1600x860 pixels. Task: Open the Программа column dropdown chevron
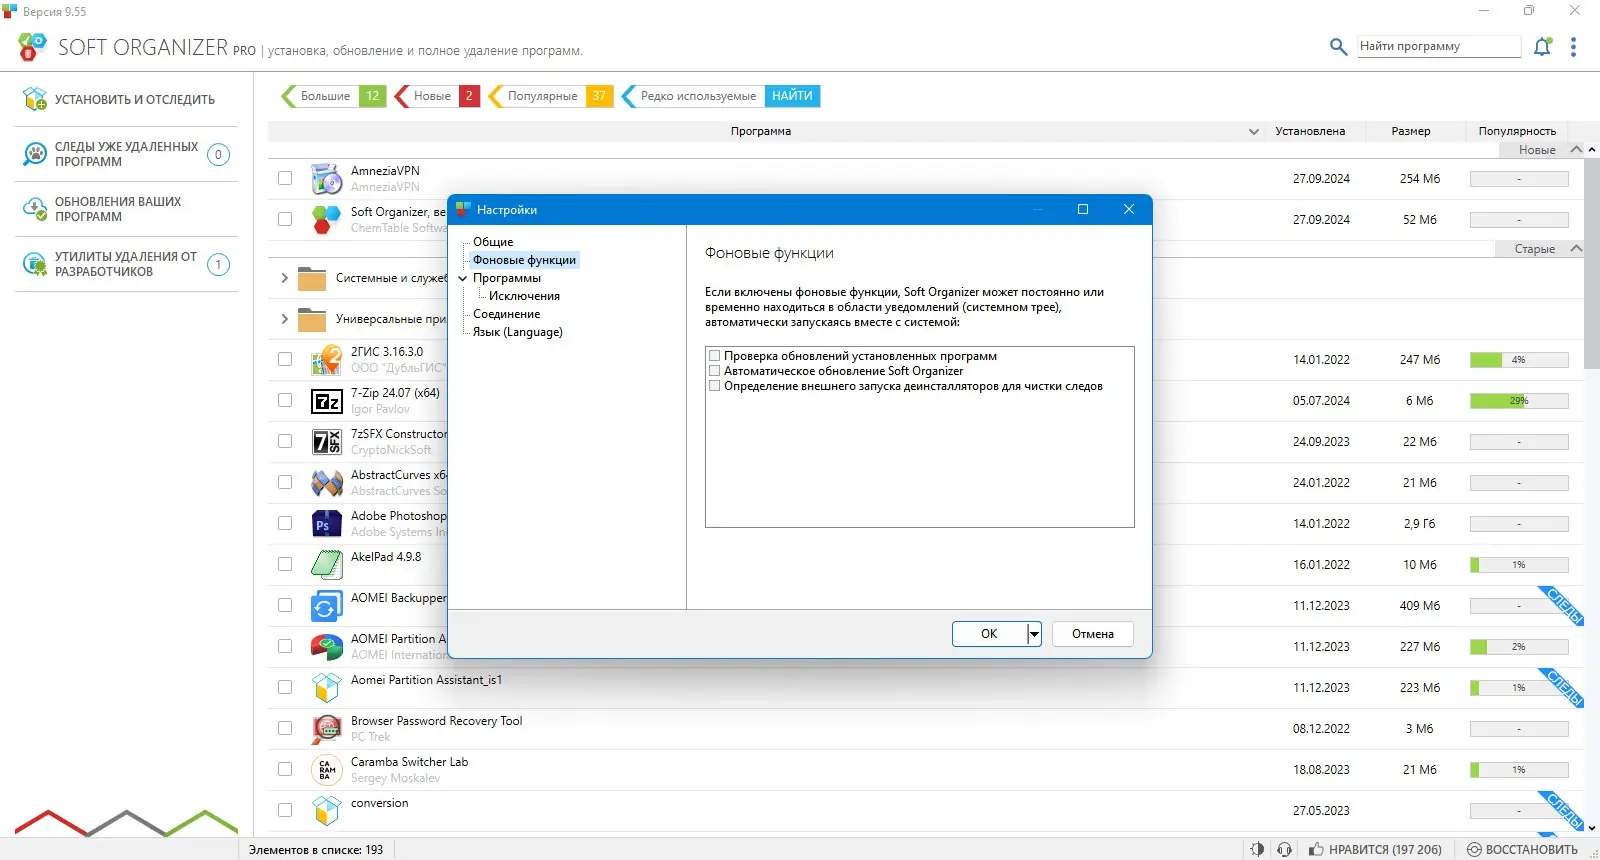(1254, 132)
